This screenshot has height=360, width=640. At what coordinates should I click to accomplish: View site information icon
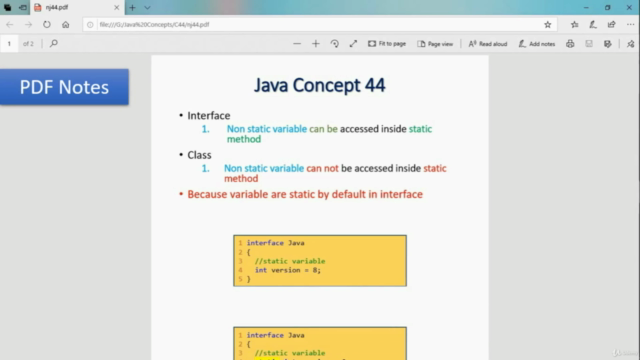click(90, 24)
